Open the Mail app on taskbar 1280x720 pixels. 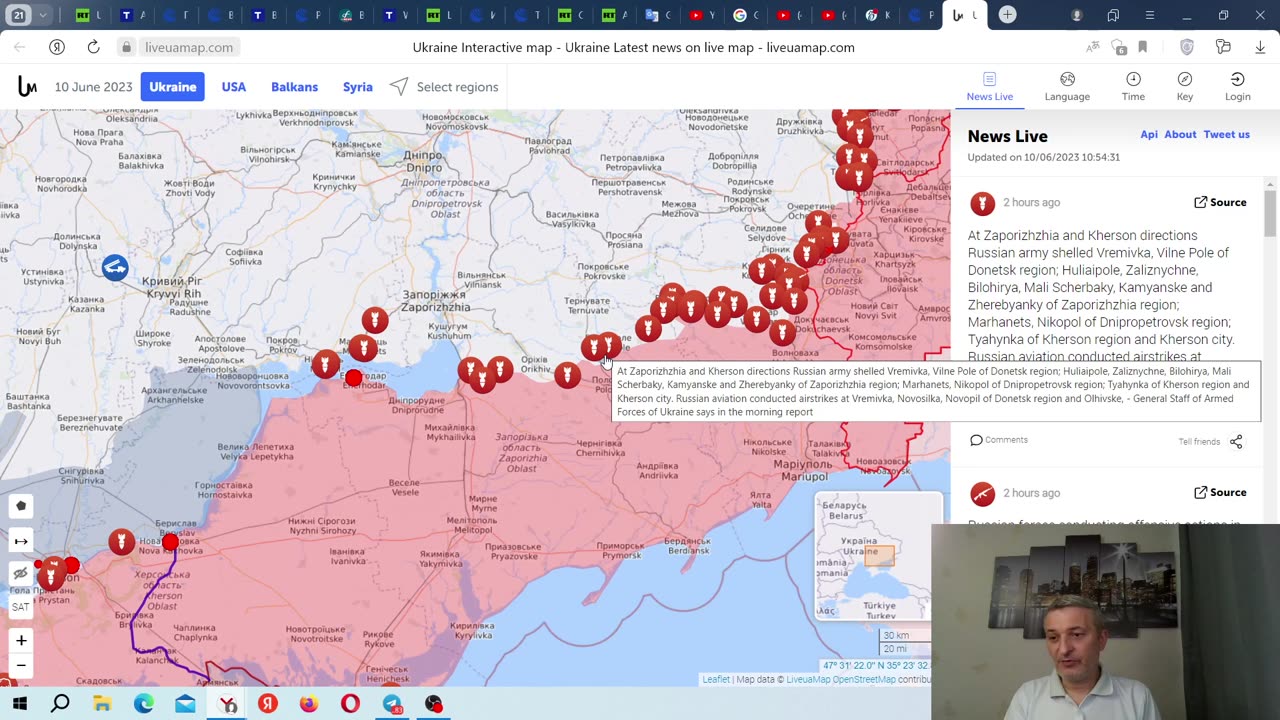point(185,704)
